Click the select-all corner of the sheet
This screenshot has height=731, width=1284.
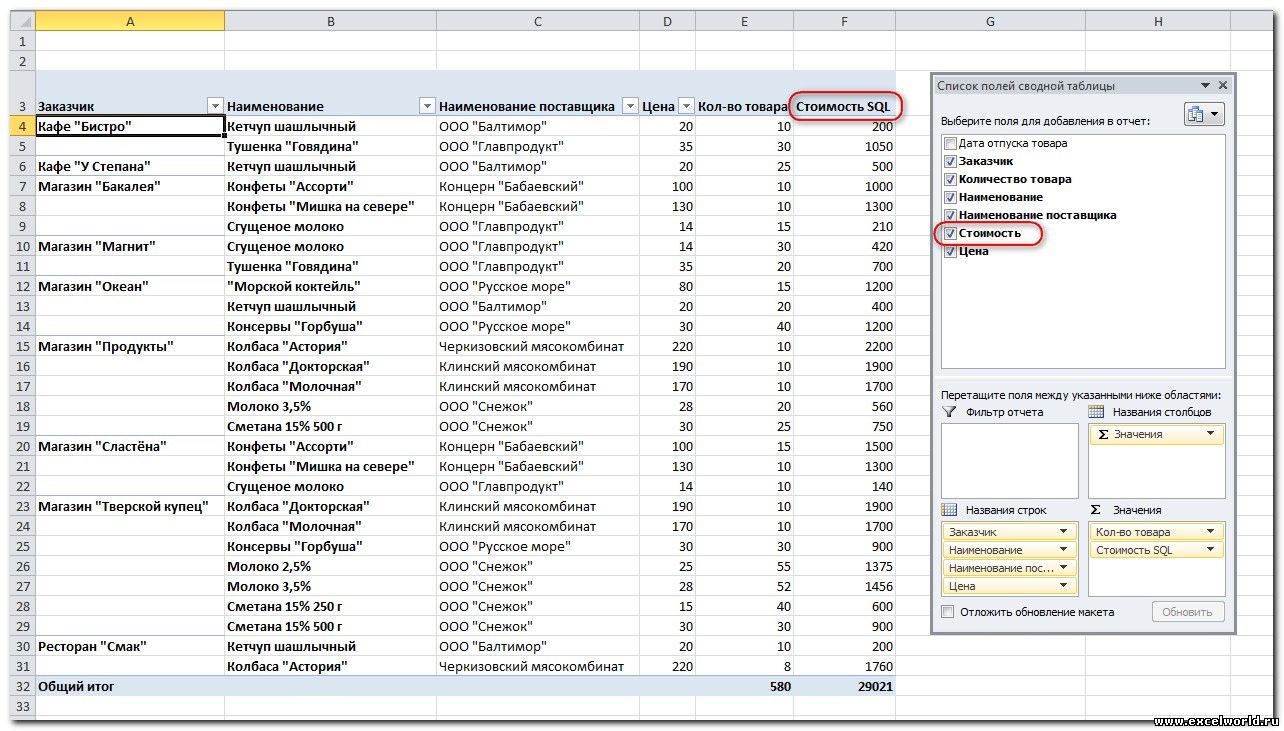22,21
